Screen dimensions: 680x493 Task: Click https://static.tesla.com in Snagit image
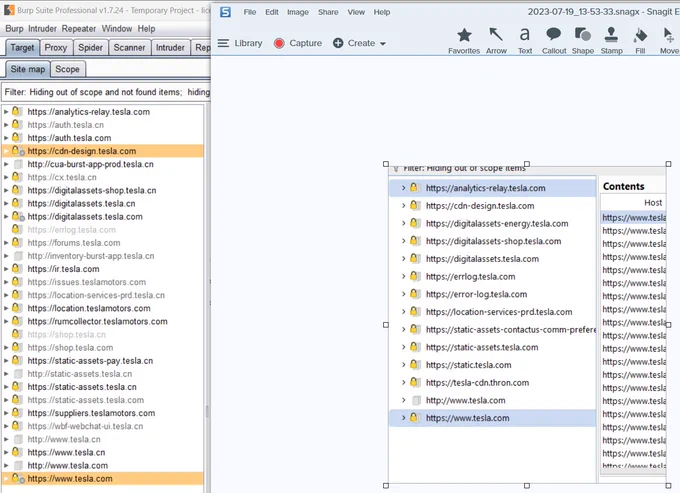pyautogui.click(x=468, y=365)
